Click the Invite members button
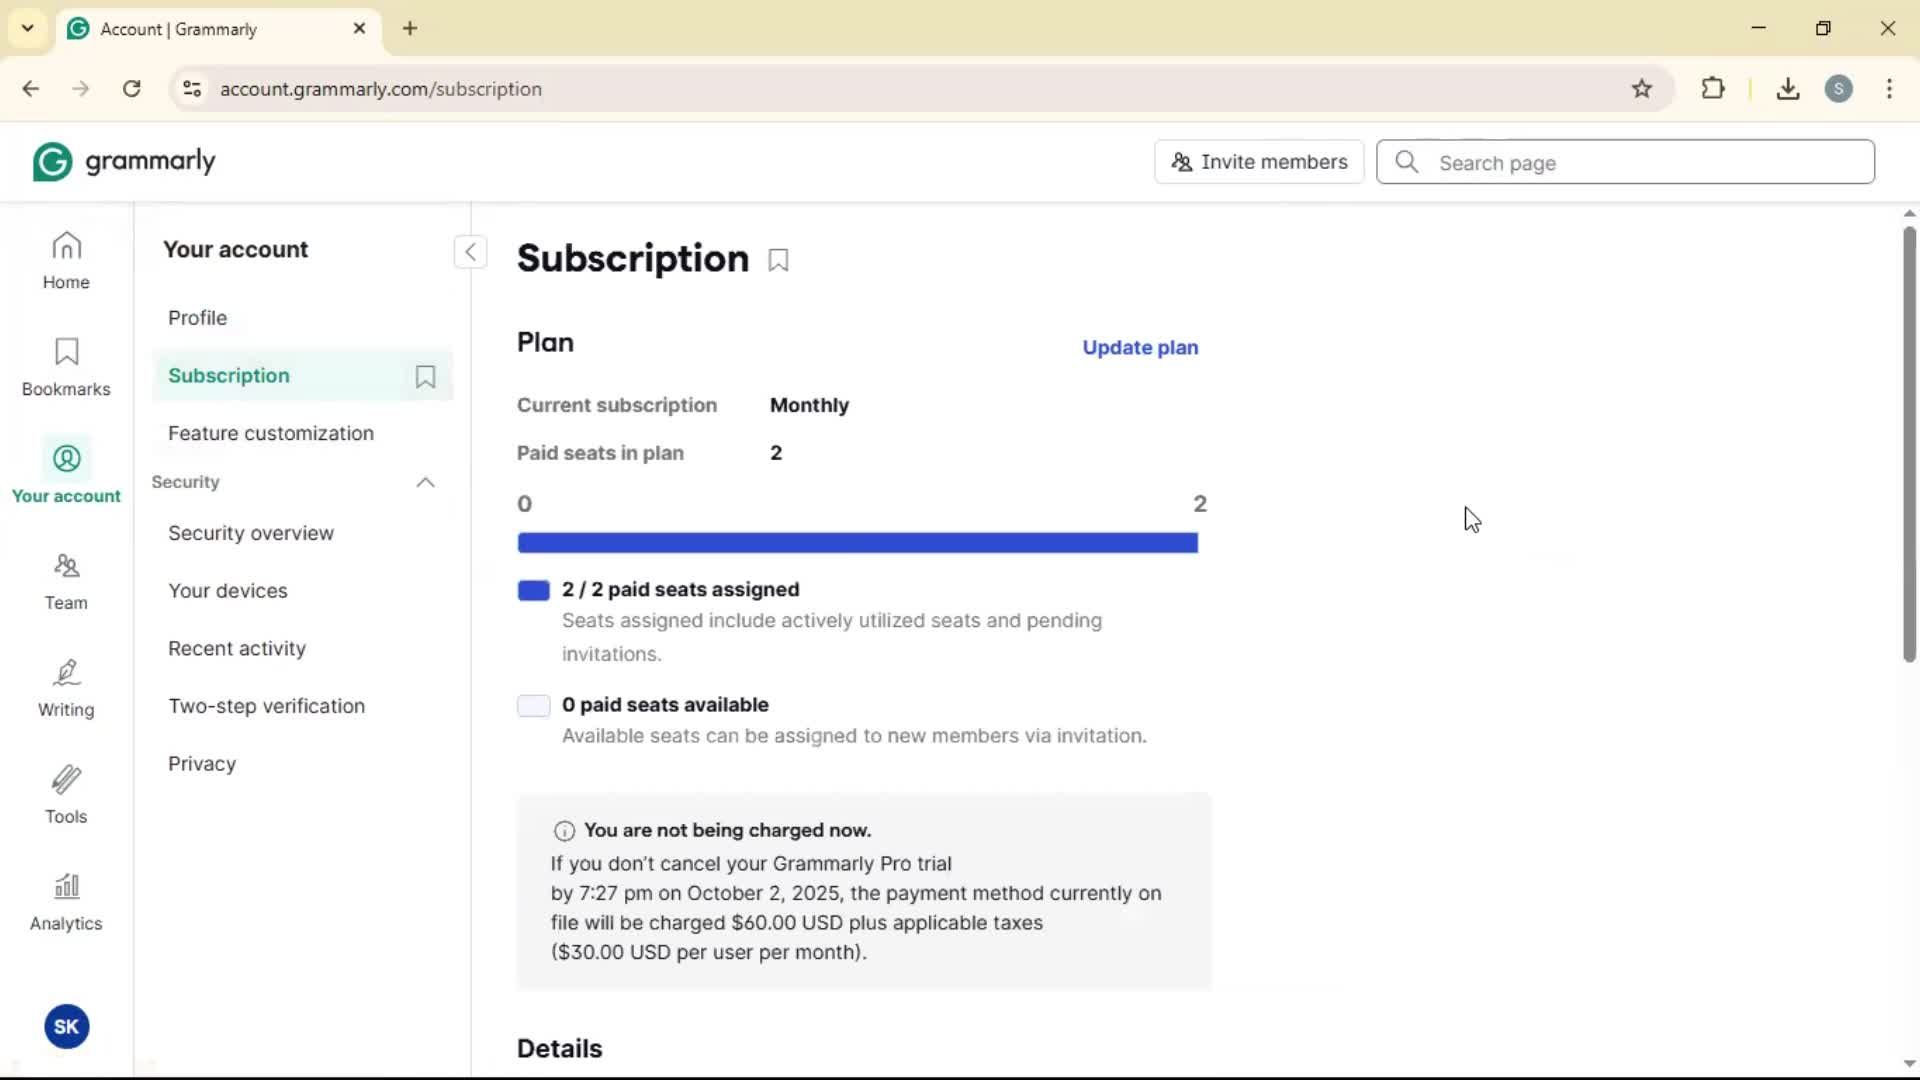Image resolution: width=1920 pixels, height=1080 pixels. (1259, 162)
